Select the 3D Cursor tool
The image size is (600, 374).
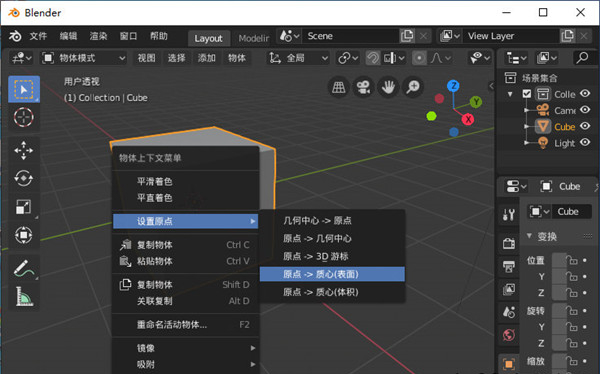click(23, 117)
